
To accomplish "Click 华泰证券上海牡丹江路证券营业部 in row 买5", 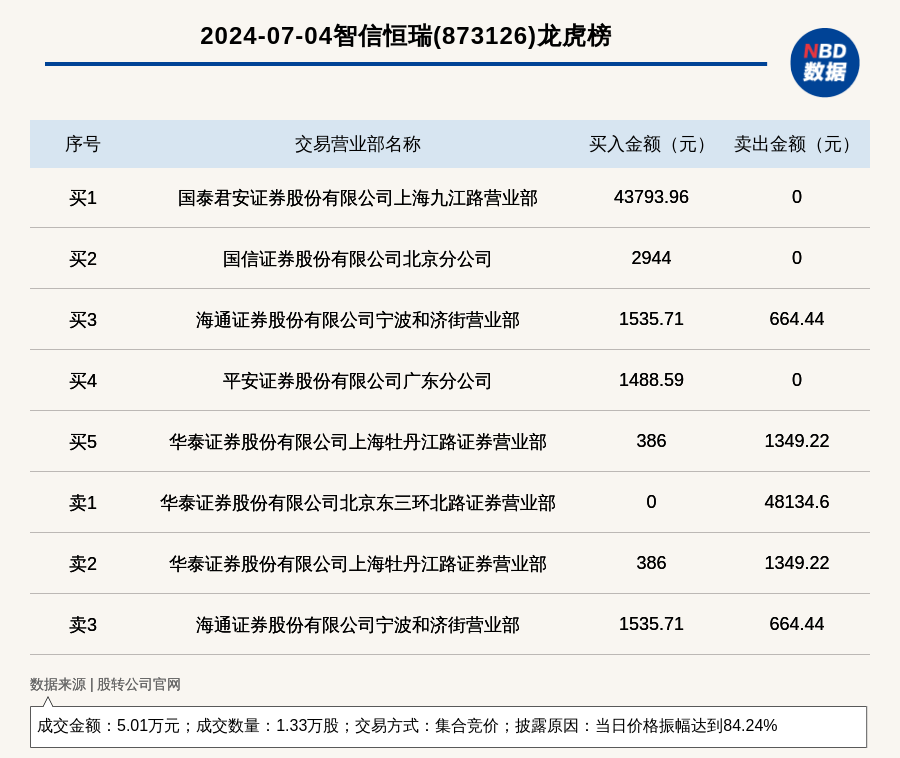I will tap(358, 442).
